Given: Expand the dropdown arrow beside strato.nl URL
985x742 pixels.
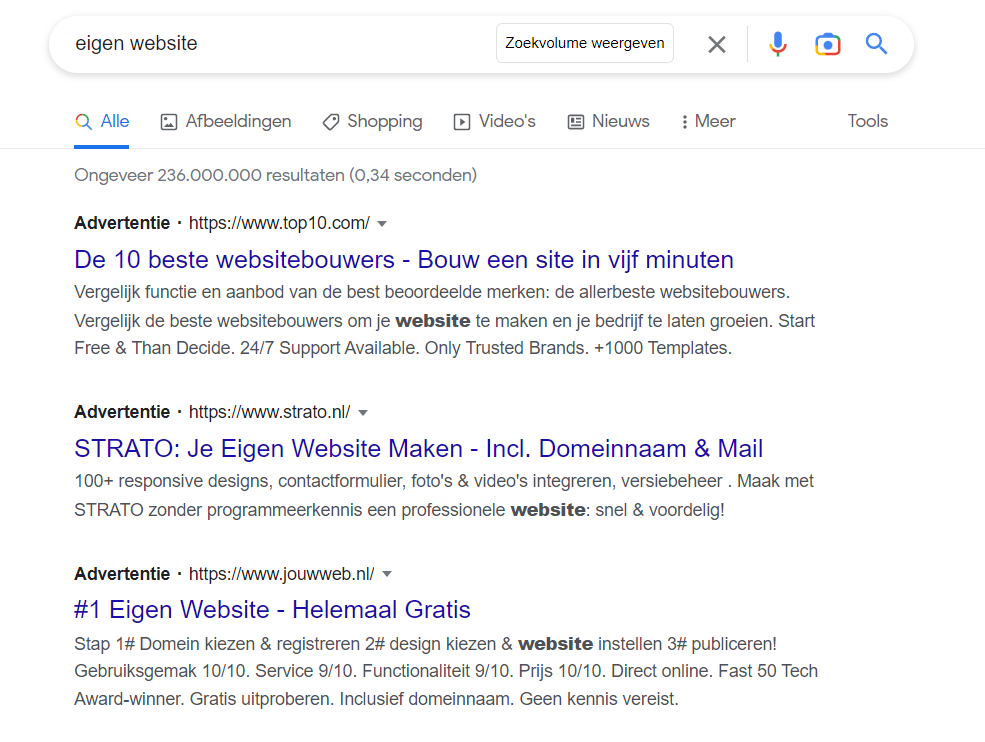Looking at the screenshot, I should click(363, 412).
